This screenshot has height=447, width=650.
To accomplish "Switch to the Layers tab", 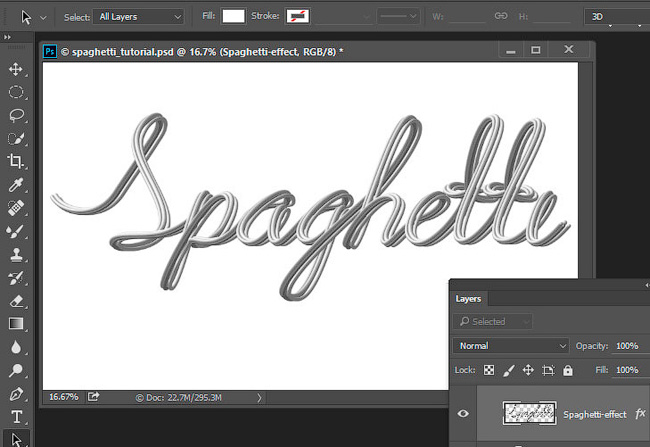I will tap(468, 299).
